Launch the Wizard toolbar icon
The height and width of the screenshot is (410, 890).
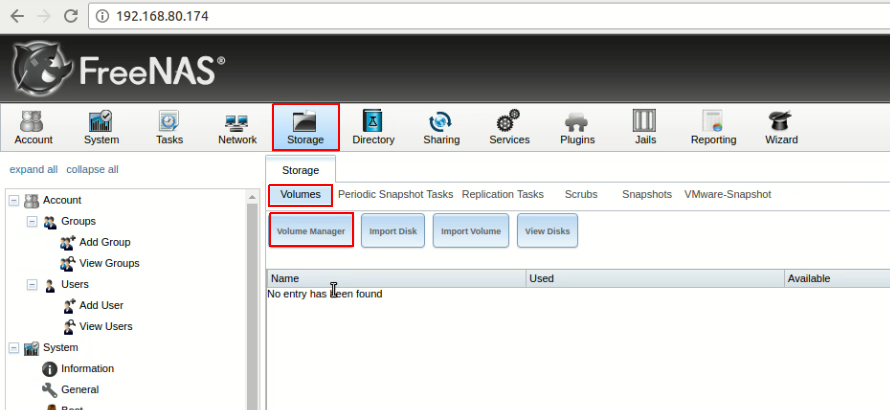click(781, 127)
